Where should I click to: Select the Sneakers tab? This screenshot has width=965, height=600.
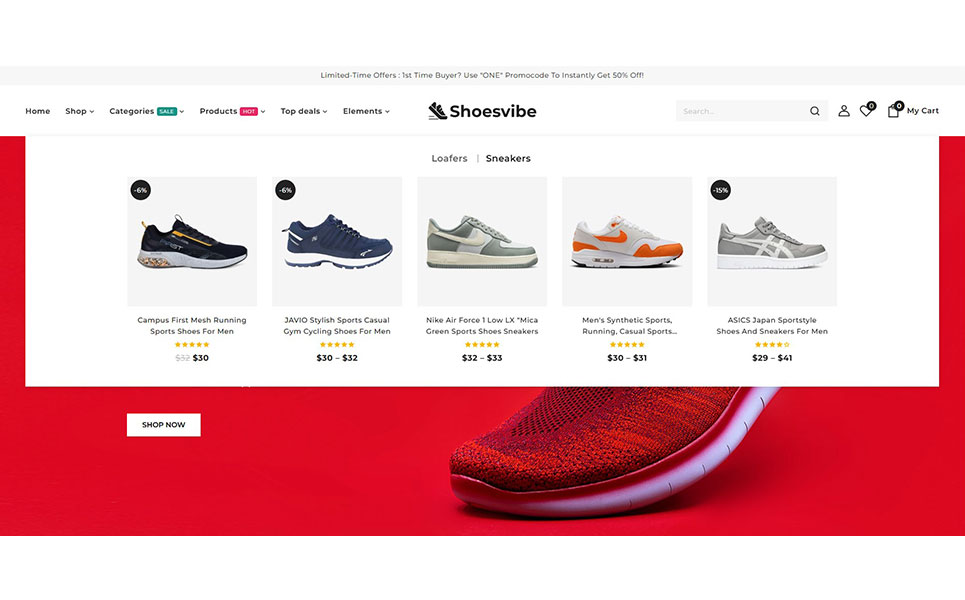pos(508,158)
